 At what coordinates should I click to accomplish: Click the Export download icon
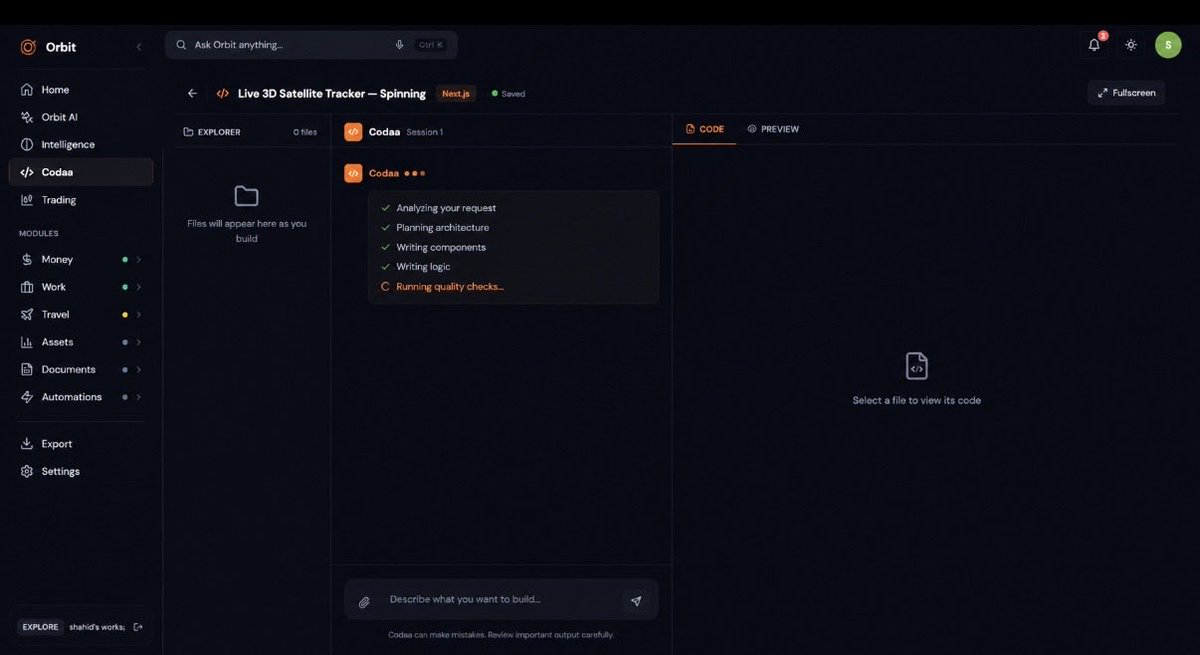27,444
